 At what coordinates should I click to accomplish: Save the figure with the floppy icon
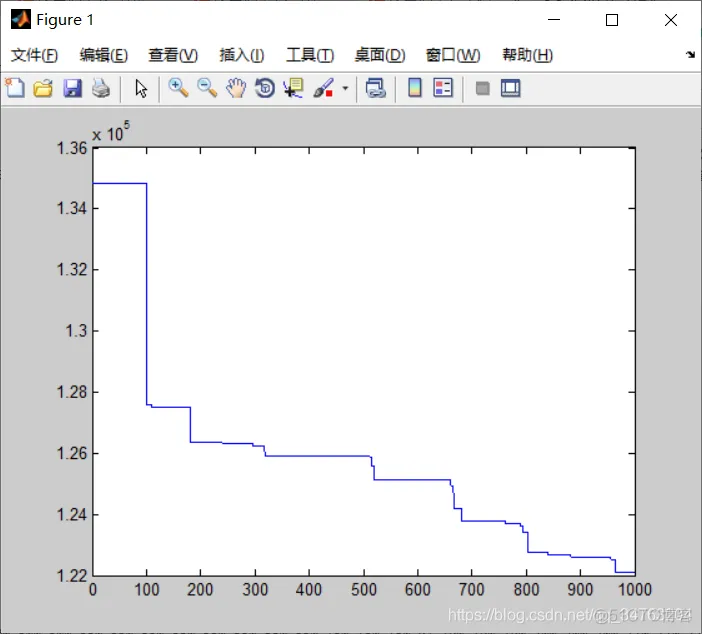click(x=73, y=88)
